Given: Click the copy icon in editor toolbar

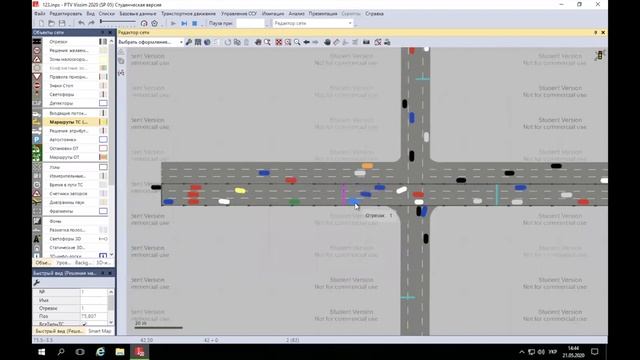Looking at the screenshot, I should 237,42.
